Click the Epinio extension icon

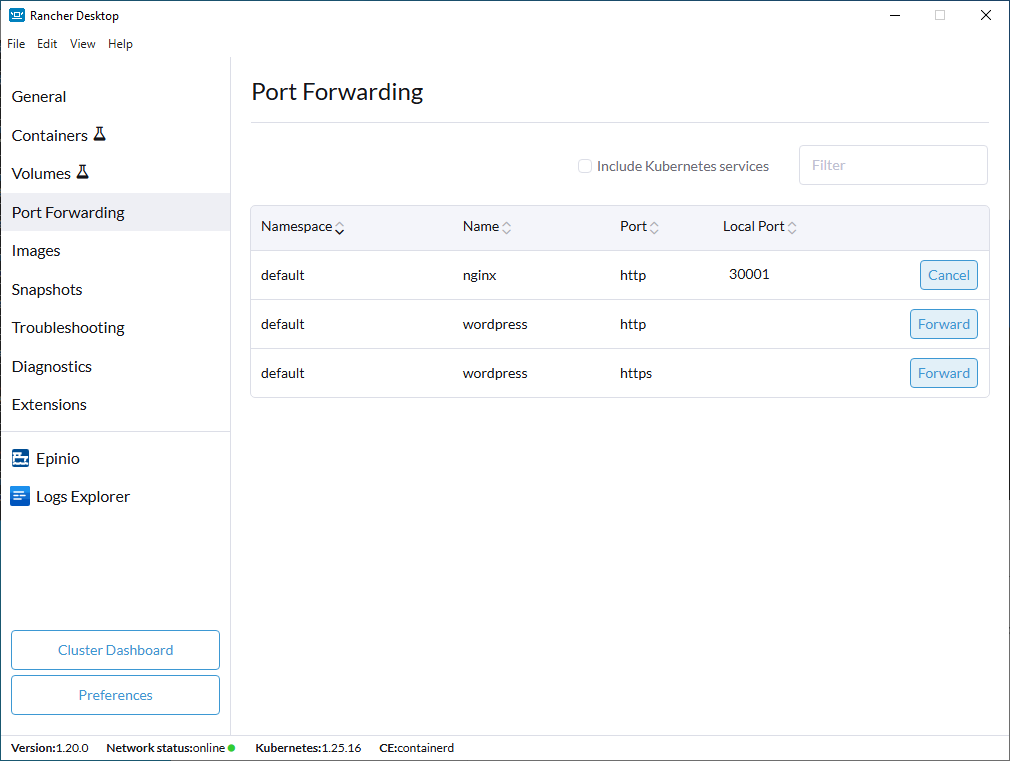(20, 458)
